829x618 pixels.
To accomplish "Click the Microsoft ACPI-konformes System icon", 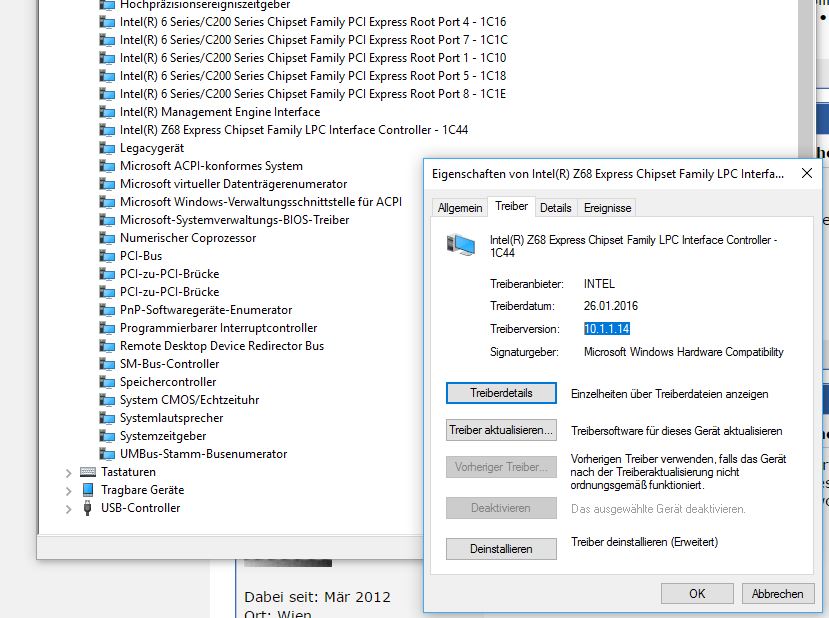I will [x=107, y=166].
